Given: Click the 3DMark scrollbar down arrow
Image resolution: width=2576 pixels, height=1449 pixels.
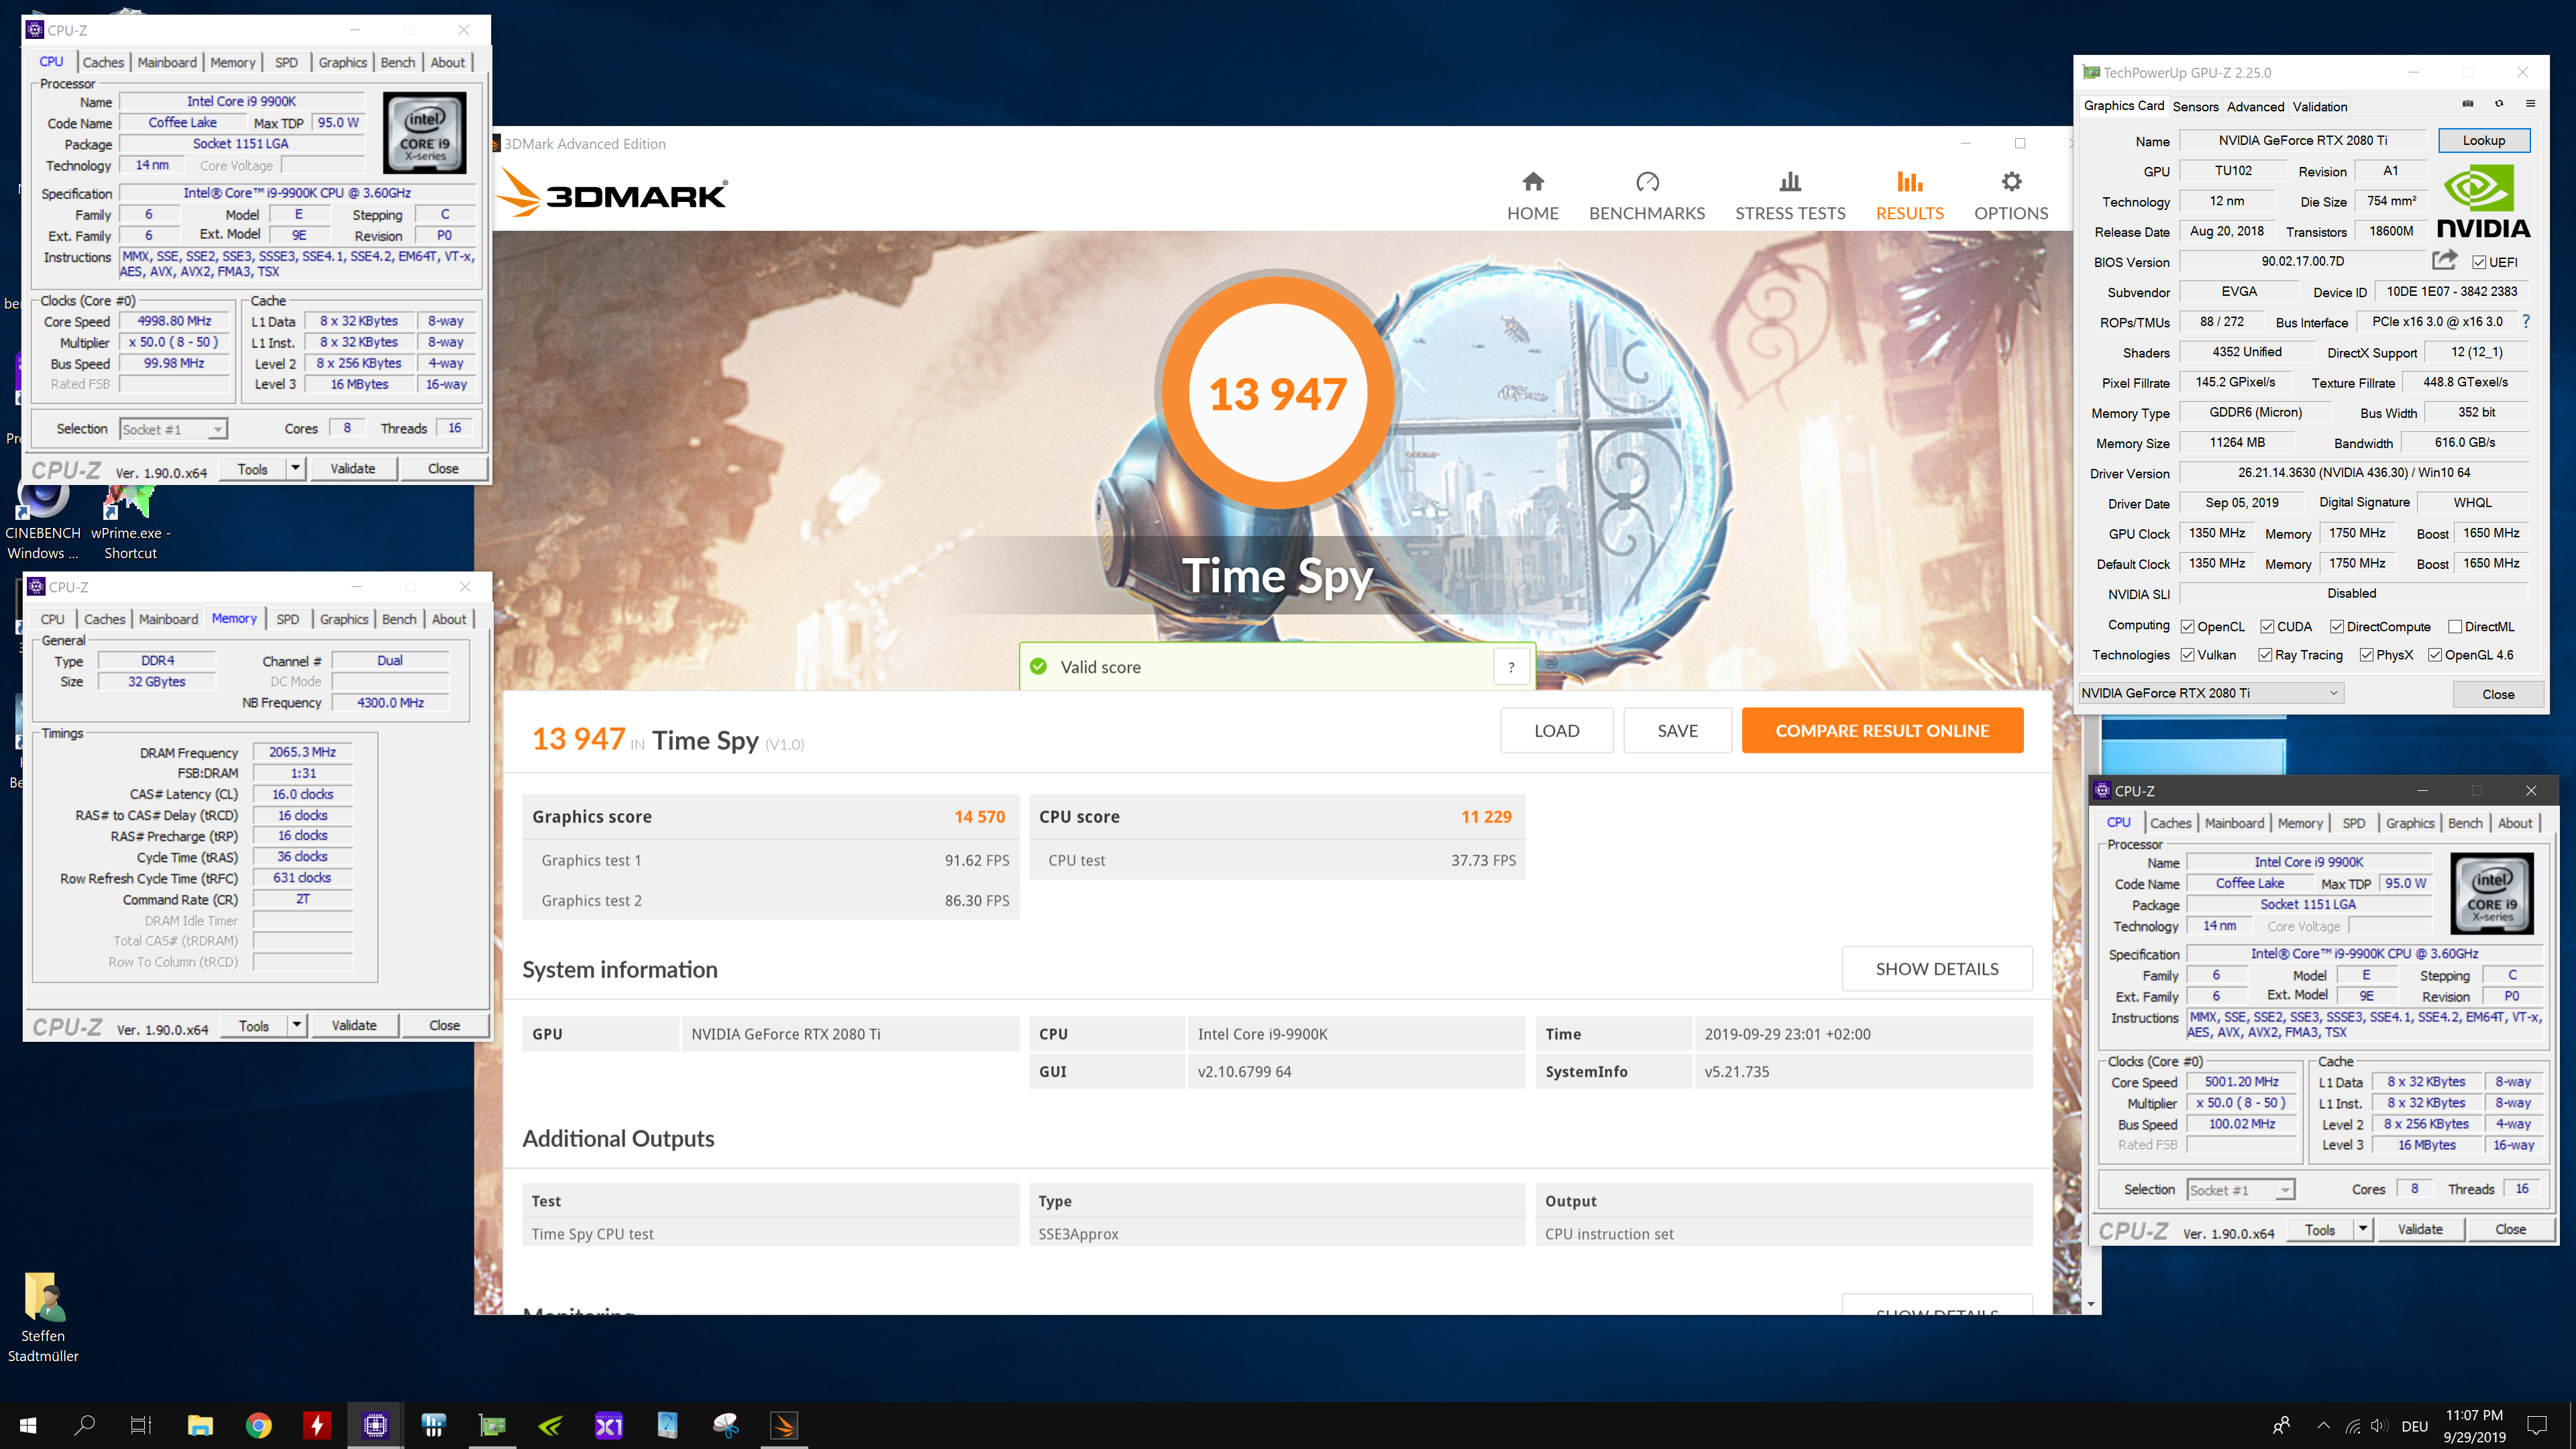Looking at the screenshot, I should pyautogui.click(x=2091, y=1304).
